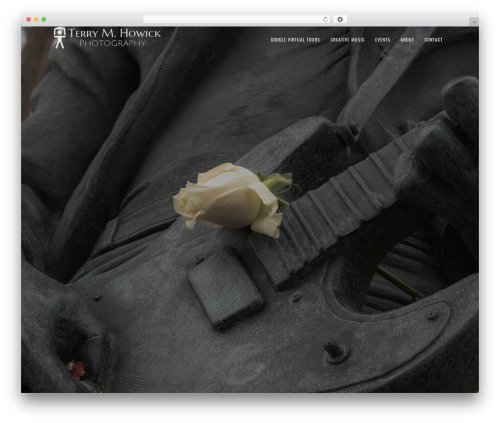Open the Contact page
Image resolution: width=500 pixels, height=423 pixels.
(433, 40)
